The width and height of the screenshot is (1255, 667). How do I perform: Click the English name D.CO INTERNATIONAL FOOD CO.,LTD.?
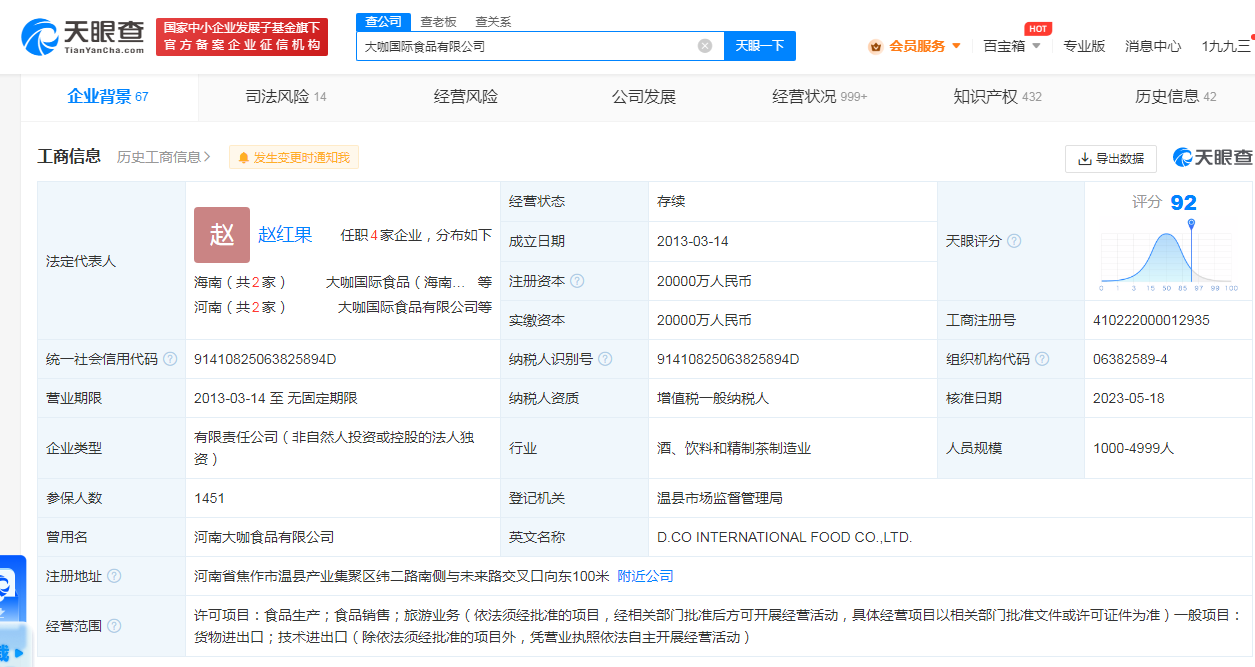click(x=784, y=537)
